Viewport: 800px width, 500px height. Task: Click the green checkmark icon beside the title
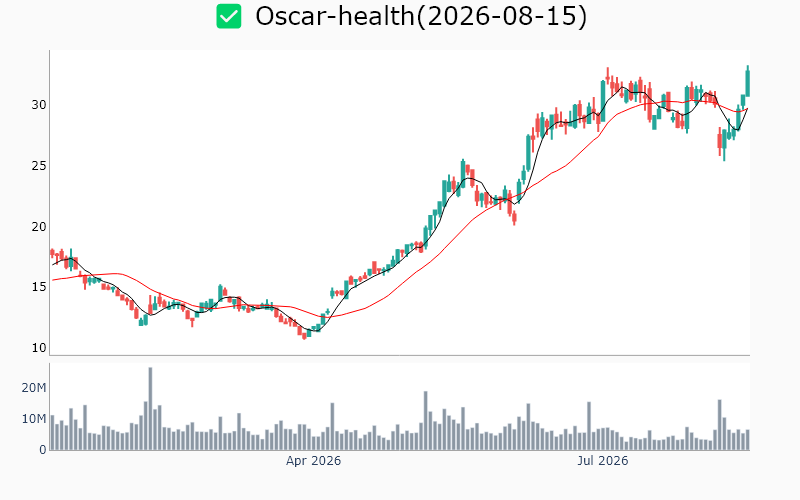pyautogui.click(x=229, y=16)
